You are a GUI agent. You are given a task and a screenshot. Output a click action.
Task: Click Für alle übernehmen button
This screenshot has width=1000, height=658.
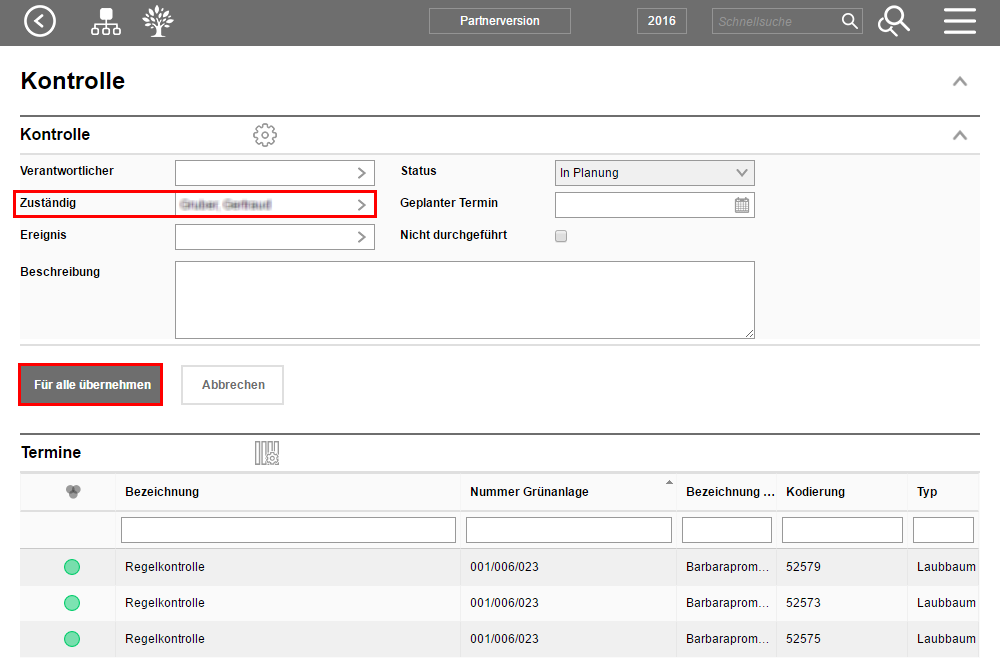(x=91, y=385)
